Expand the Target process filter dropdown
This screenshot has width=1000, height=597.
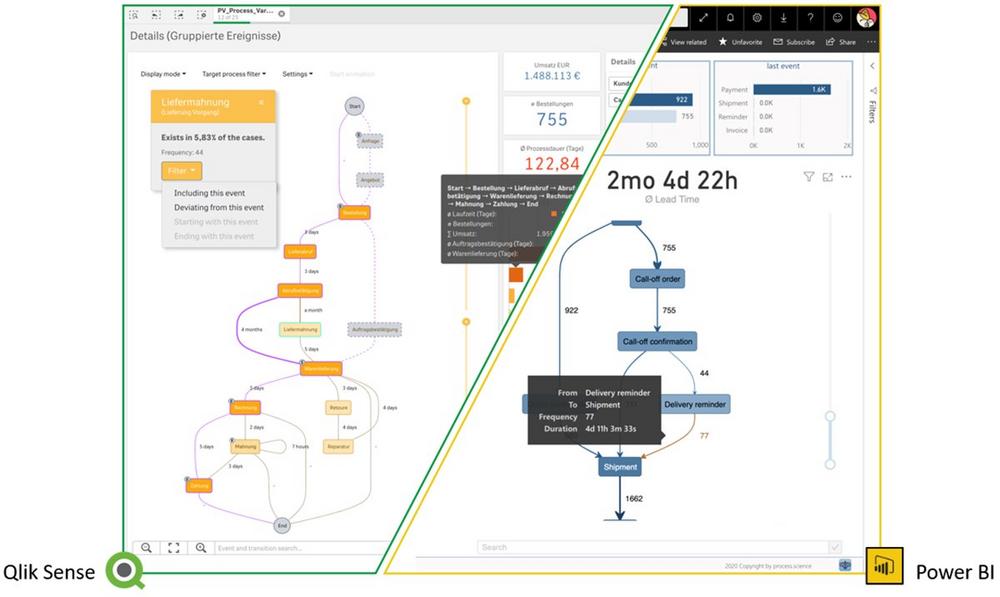click(235, 74)
